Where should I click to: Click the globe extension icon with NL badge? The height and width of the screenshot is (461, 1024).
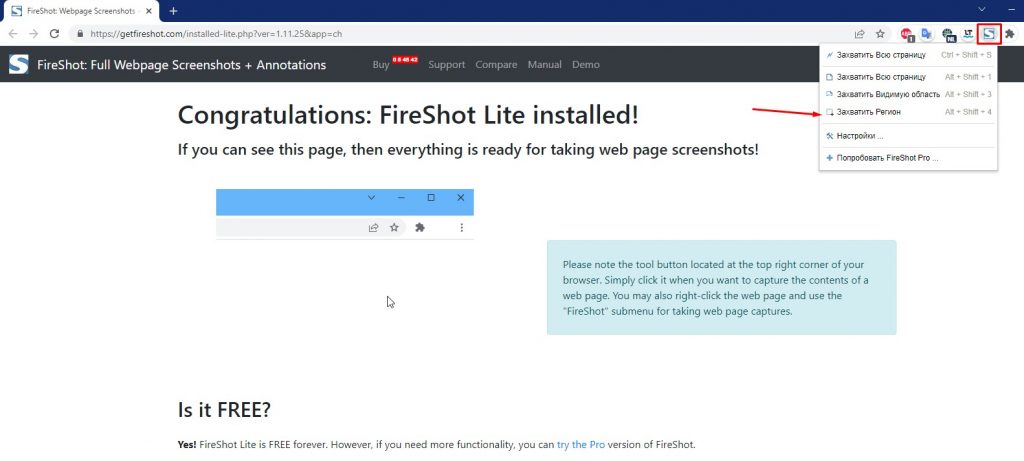tap(948, 34)
